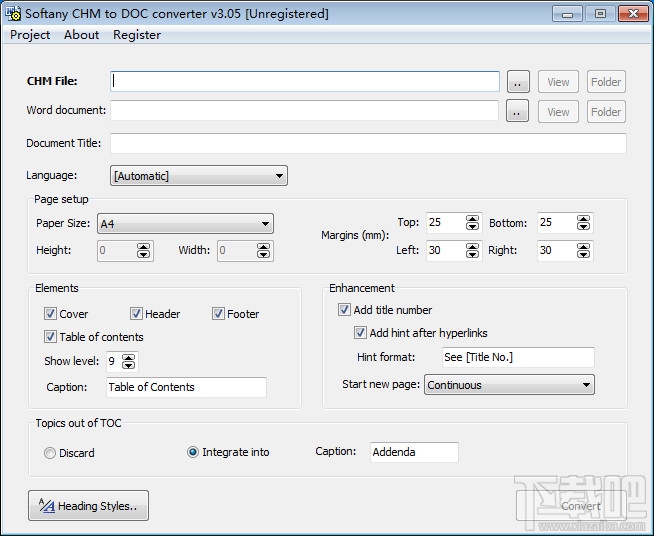Click the Height spinner arrows
Image resolution: width=654 pixels, height=536 pixels.
143,251
